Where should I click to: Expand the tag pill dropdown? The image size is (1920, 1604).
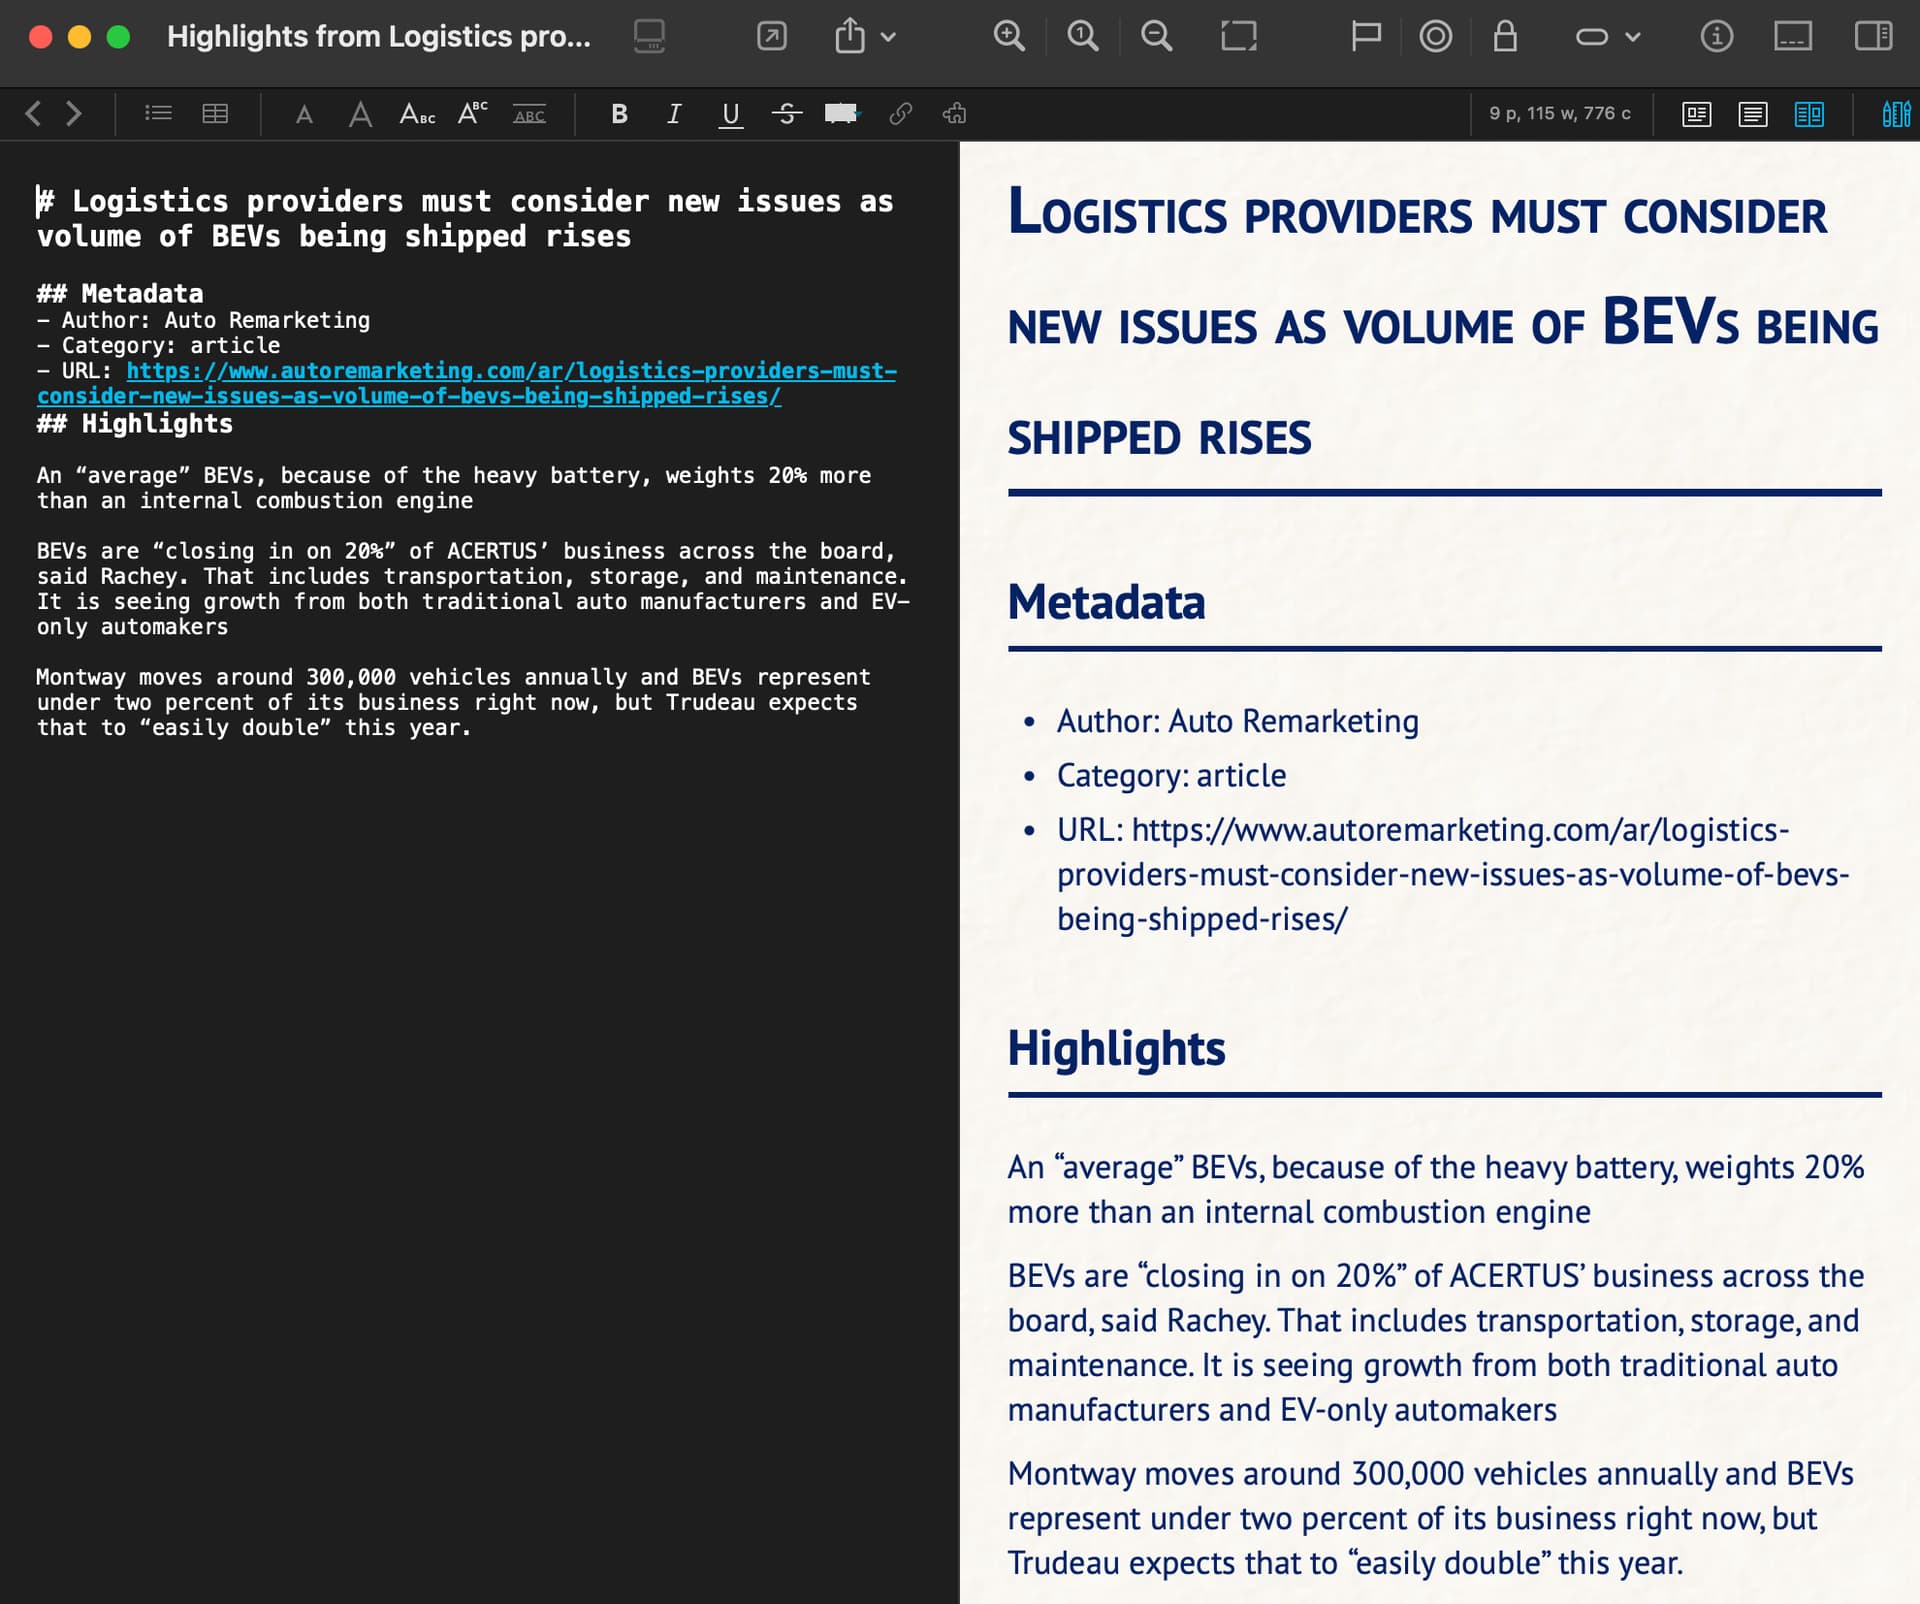coord(1633,38)
